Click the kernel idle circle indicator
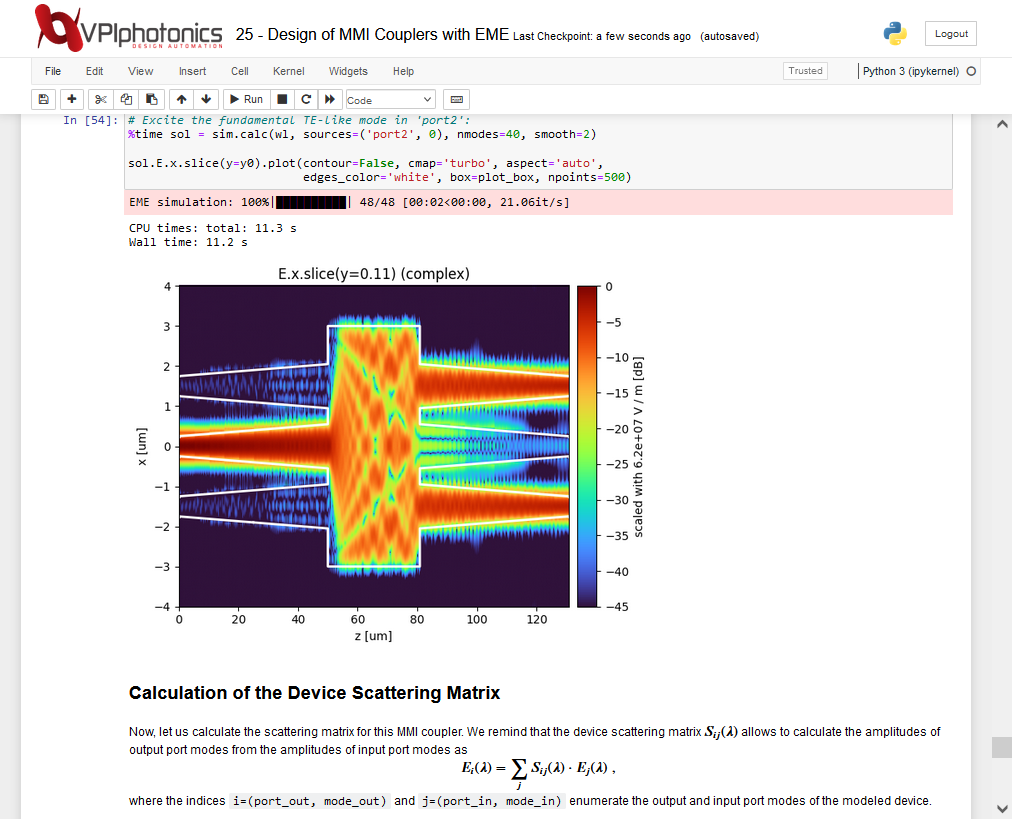This screenshot has height=819, width=1012. pos(971,71)
